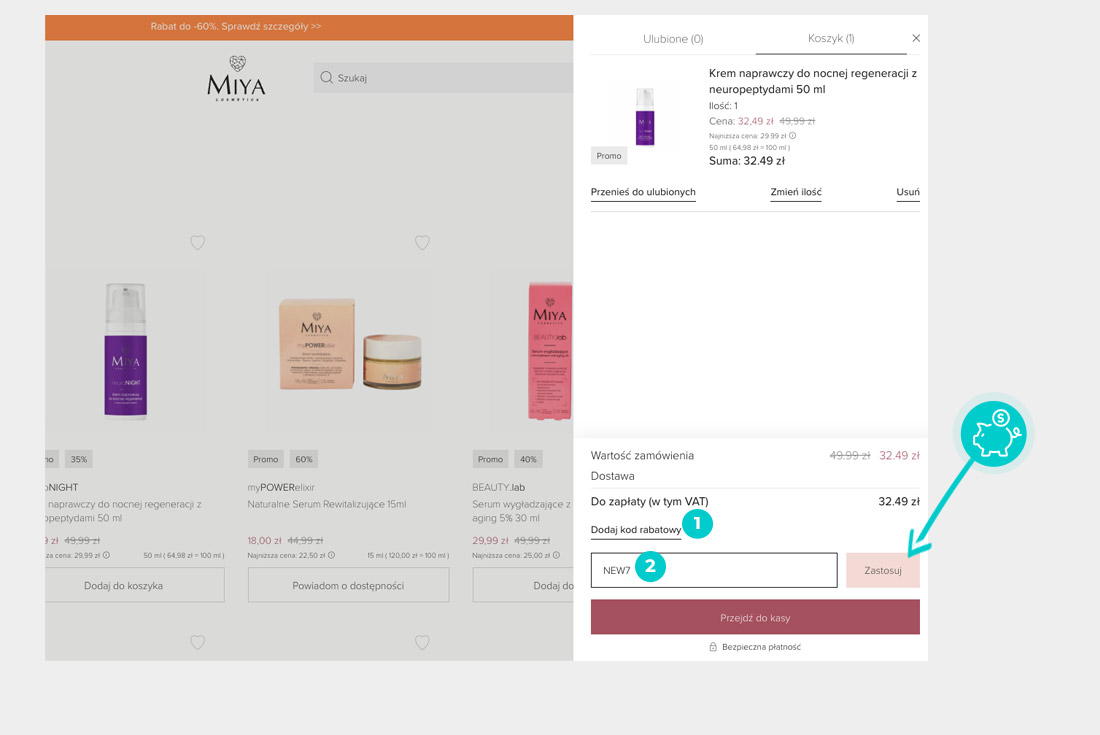1100x735 pixels.
Task: Switch to the Ulubione (0) tab
Action: coord(672,39)
